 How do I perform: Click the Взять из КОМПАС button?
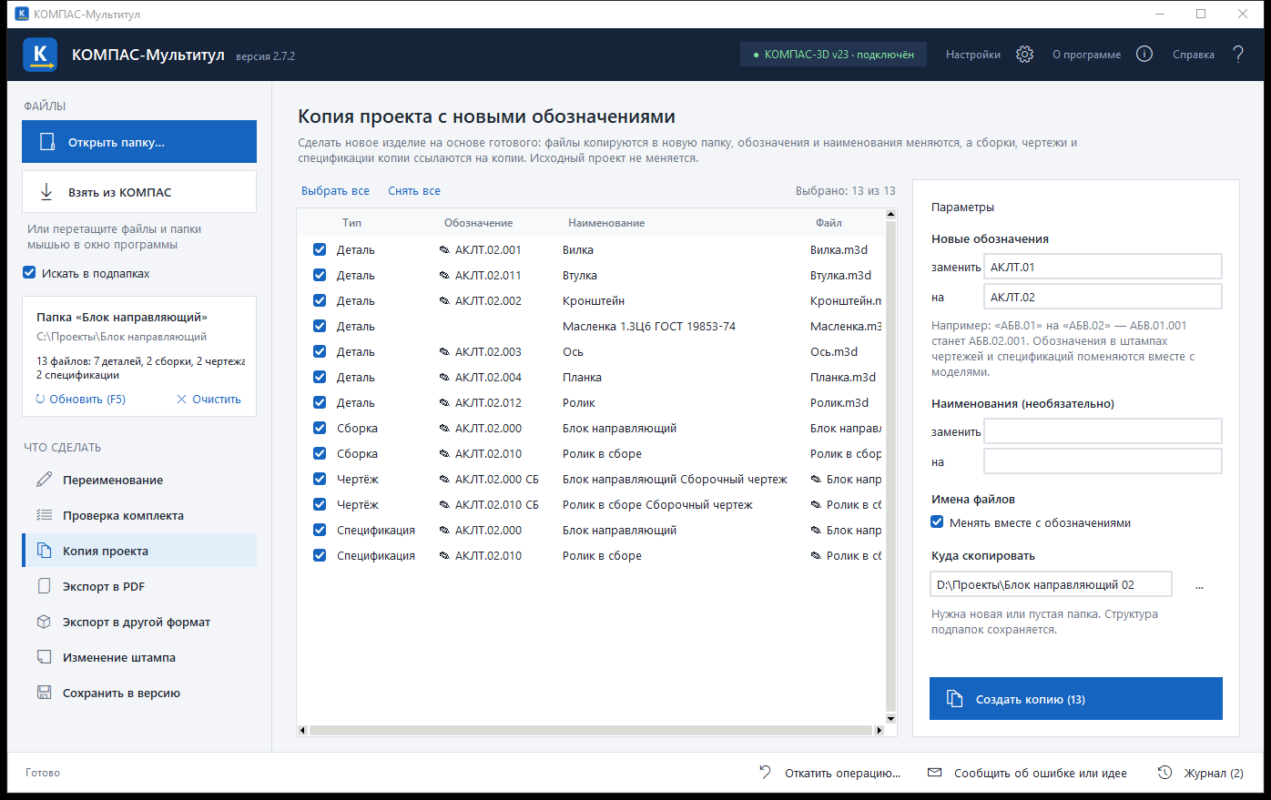pos(140,192)
